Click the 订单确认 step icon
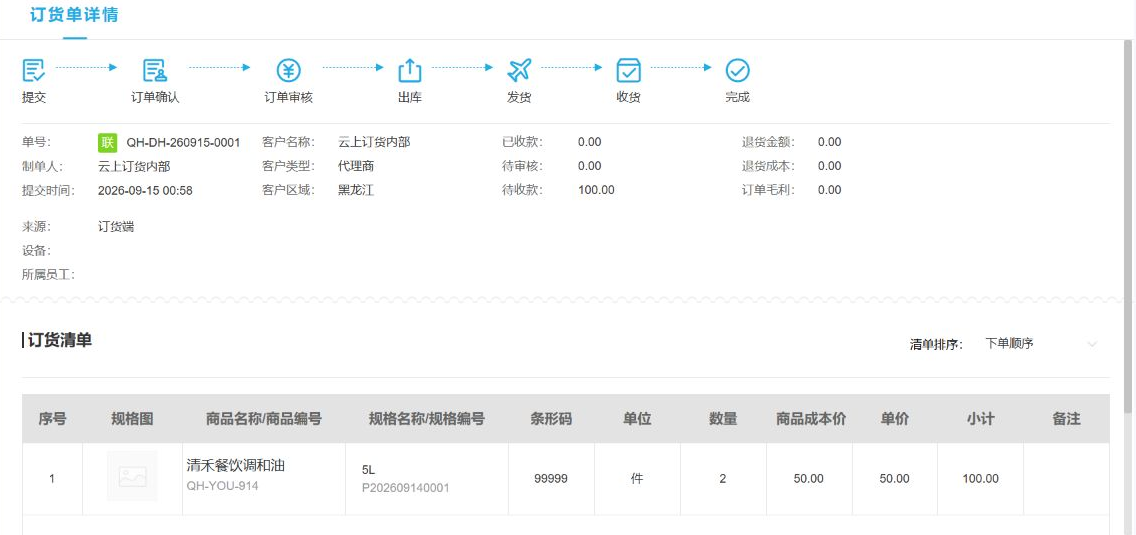The height and width of the screenshot is (535, 1136). coord(155,70)
